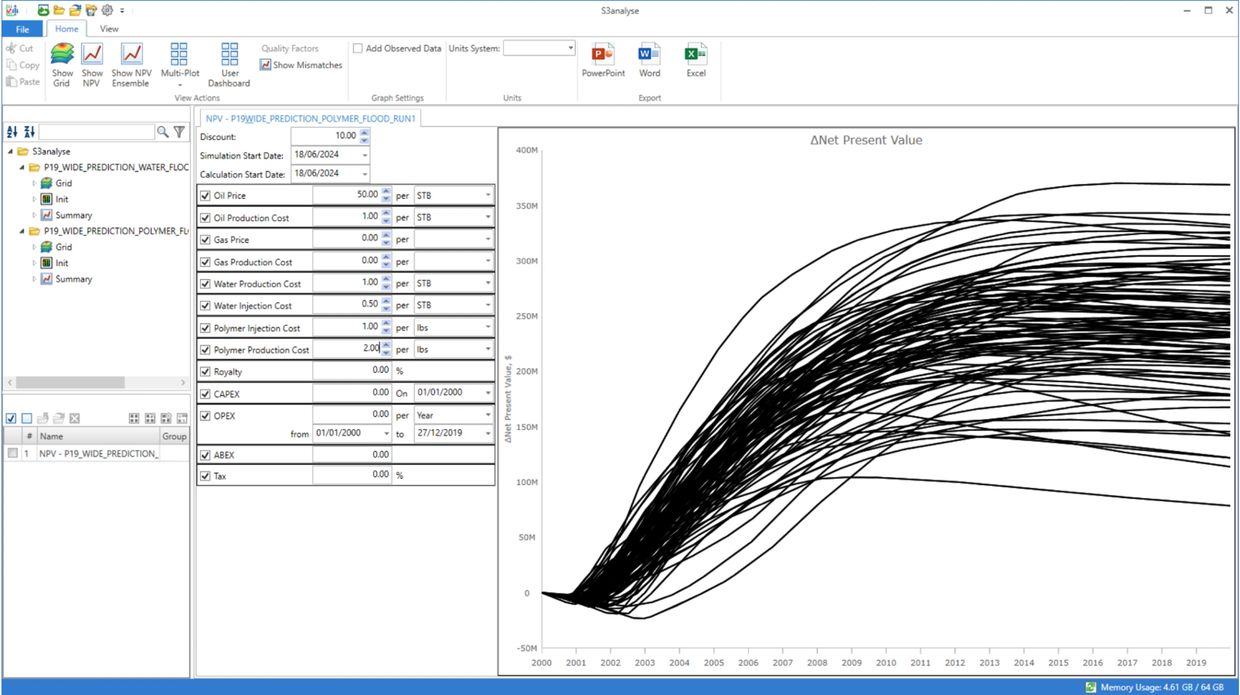Uncheck the Oil Price checkbox
Screen dimensions: 1240x695
[x=206, y=196]
